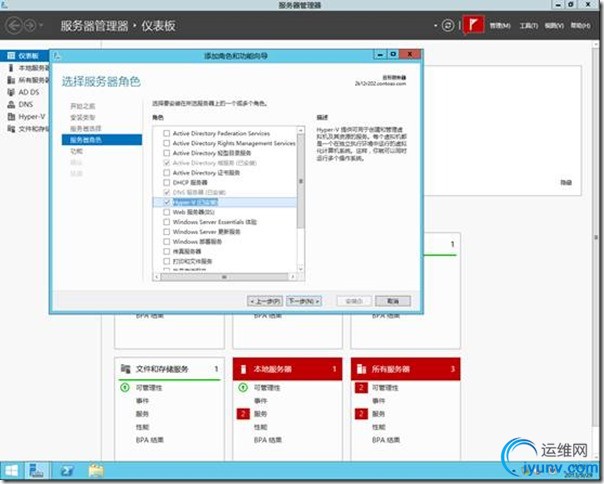Toggle the highlighted Hyper-V role checkbox
604x484 pixels.
(166, 202)
